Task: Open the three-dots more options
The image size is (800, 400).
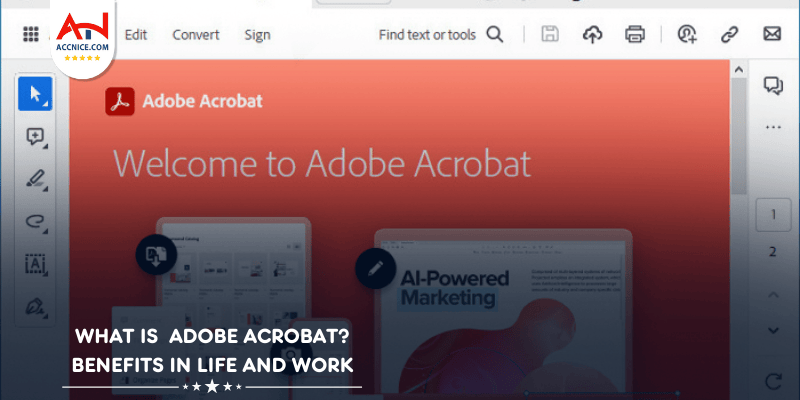Action: tap(773, 128)
